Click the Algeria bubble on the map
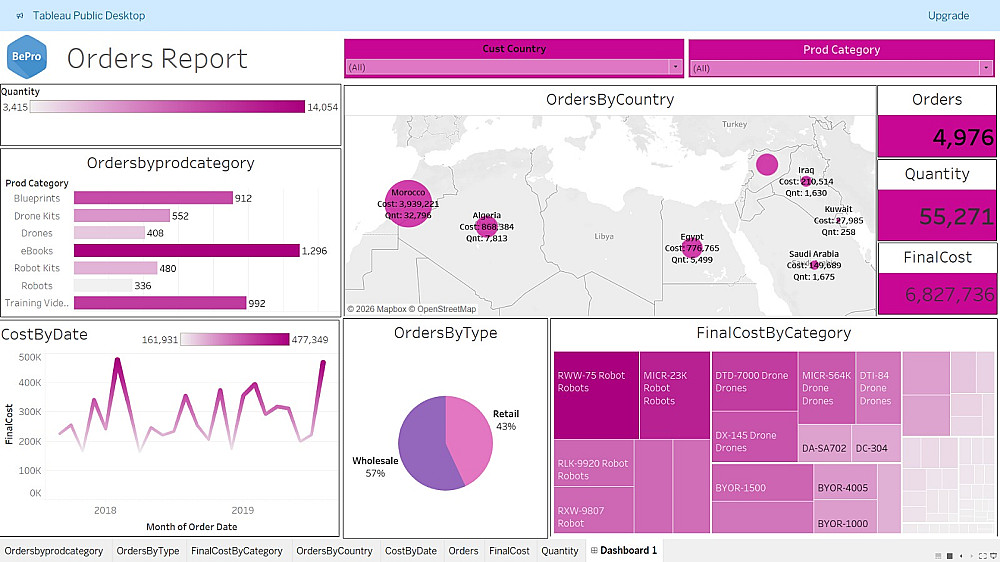This screenshot has height=562, width=1000. click(487, 226)
